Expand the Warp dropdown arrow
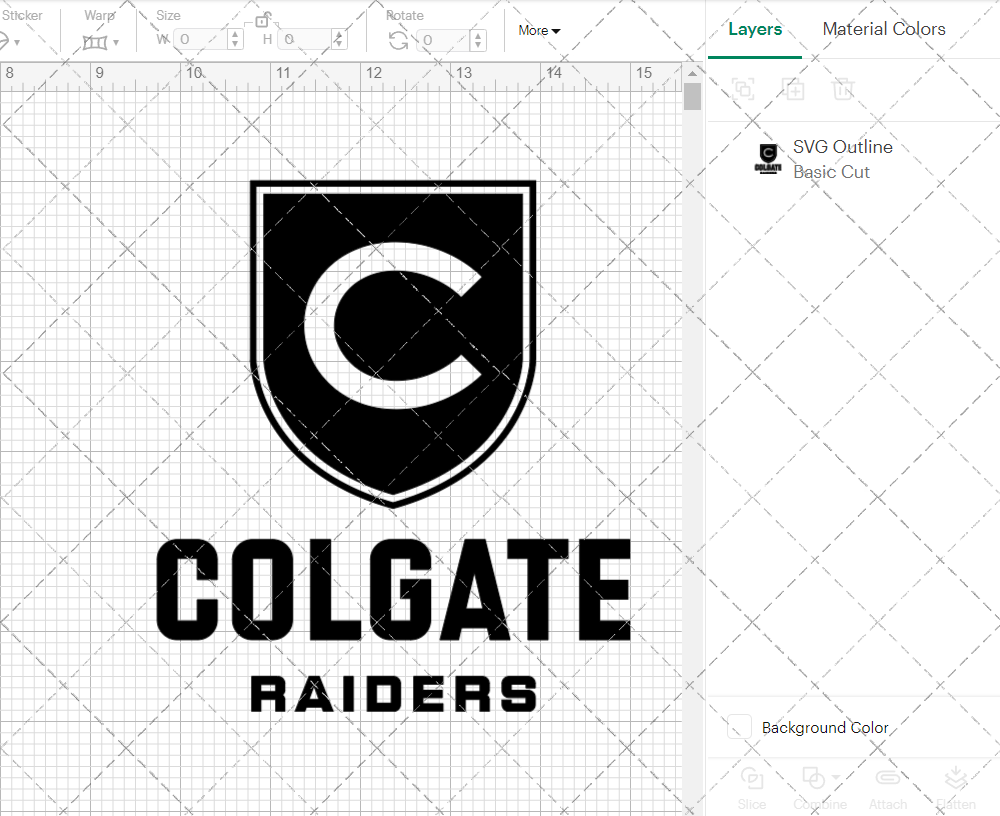 pos(116,43)
